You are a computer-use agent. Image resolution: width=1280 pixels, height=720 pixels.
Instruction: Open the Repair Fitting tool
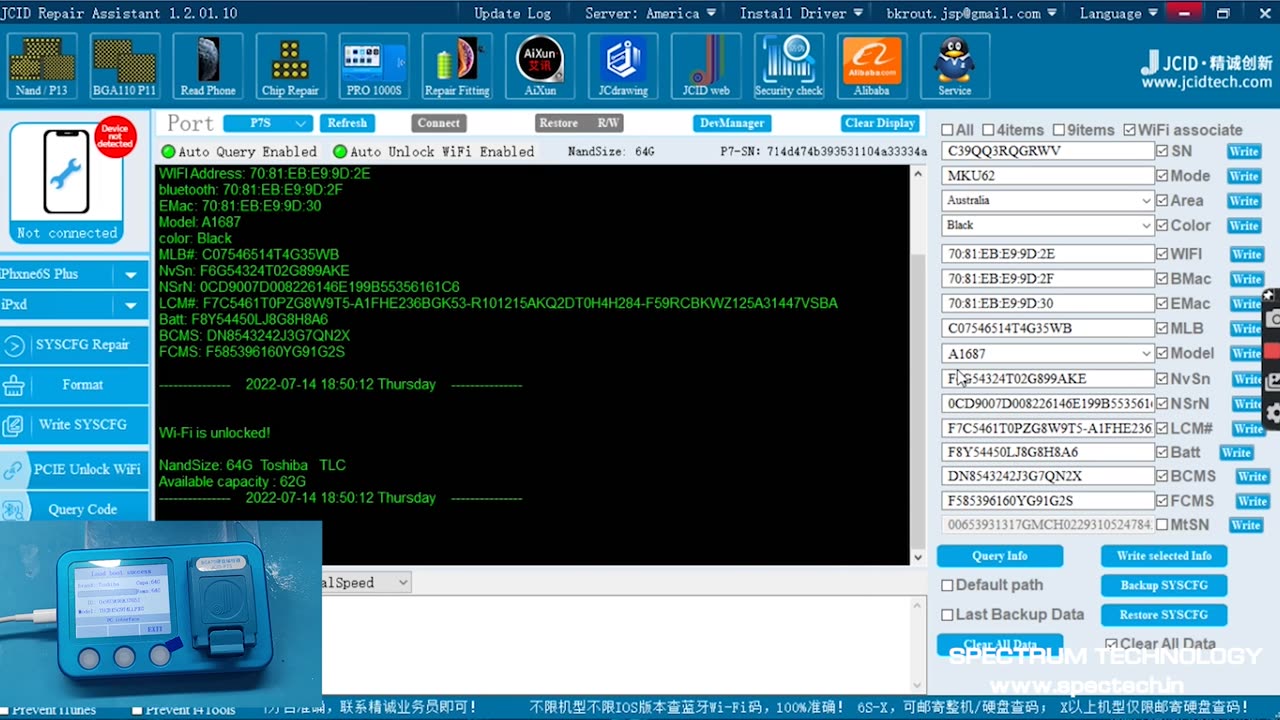[457, 66]
